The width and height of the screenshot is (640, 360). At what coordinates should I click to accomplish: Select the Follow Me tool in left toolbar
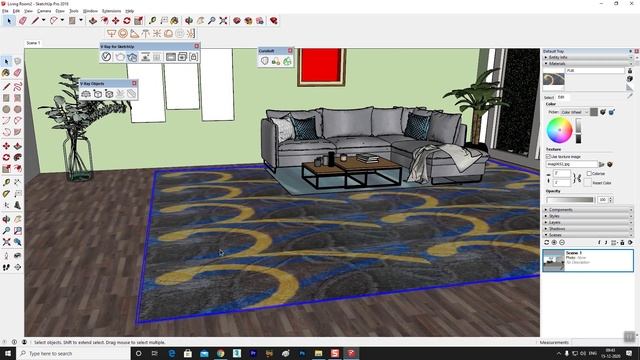(x=18, y=157)
